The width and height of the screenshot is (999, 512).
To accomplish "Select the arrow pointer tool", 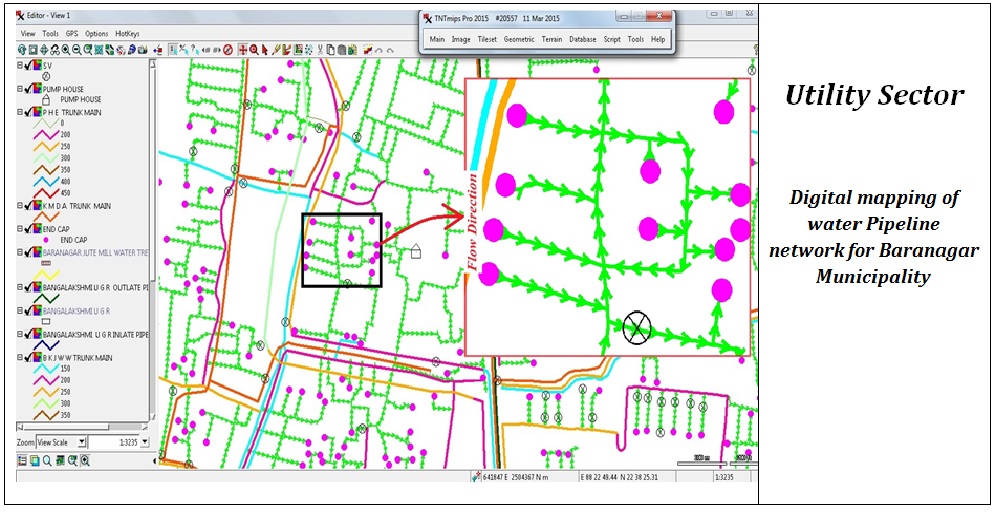I will coord(265,49).
